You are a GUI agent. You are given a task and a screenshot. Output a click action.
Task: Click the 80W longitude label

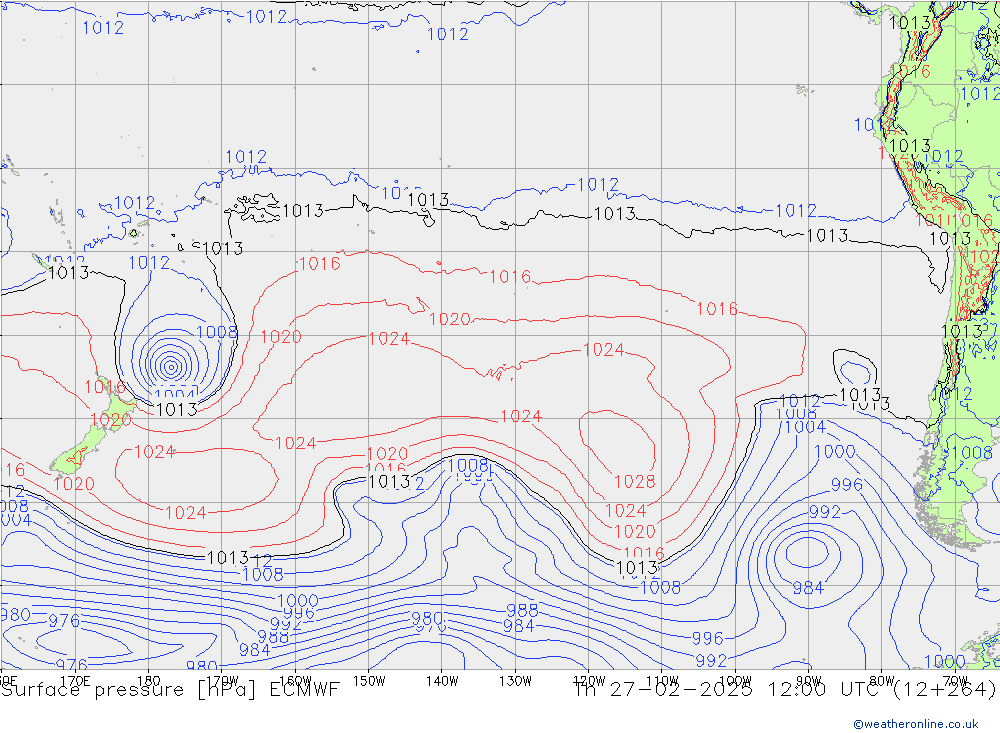tap(882, 681)
